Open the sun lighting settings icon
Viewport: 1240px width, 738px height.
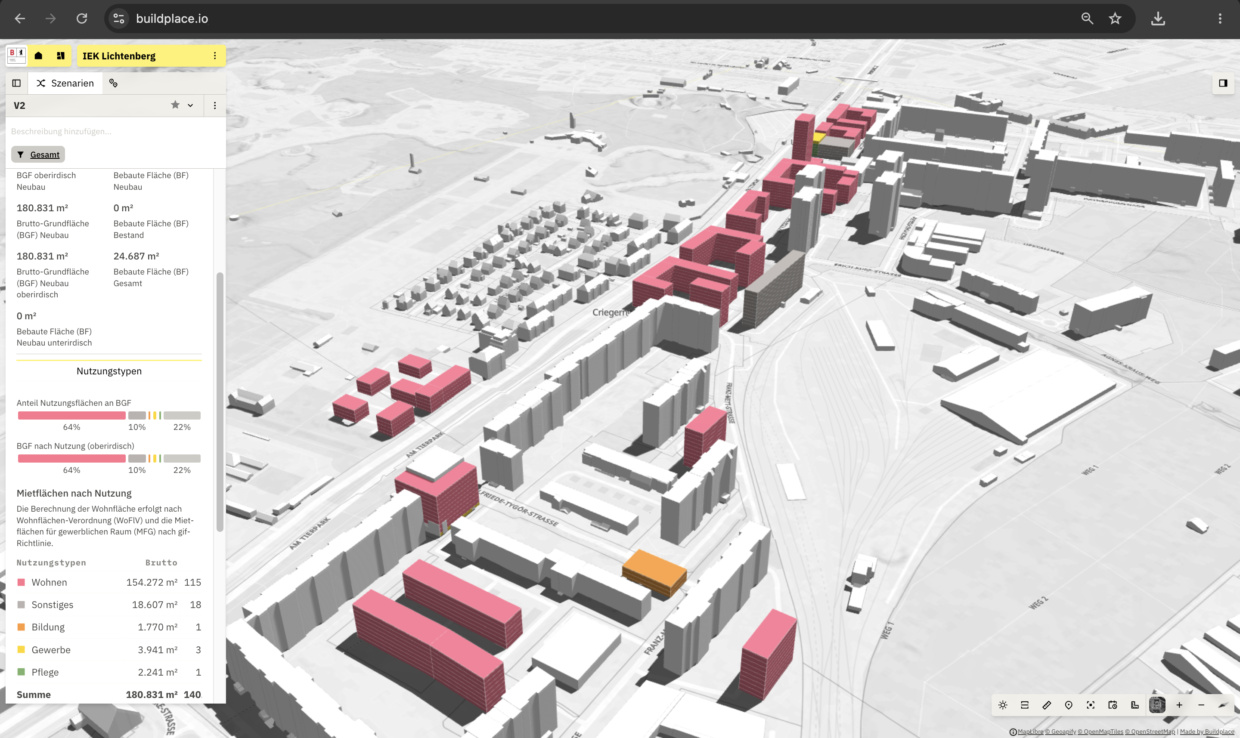1003,705
